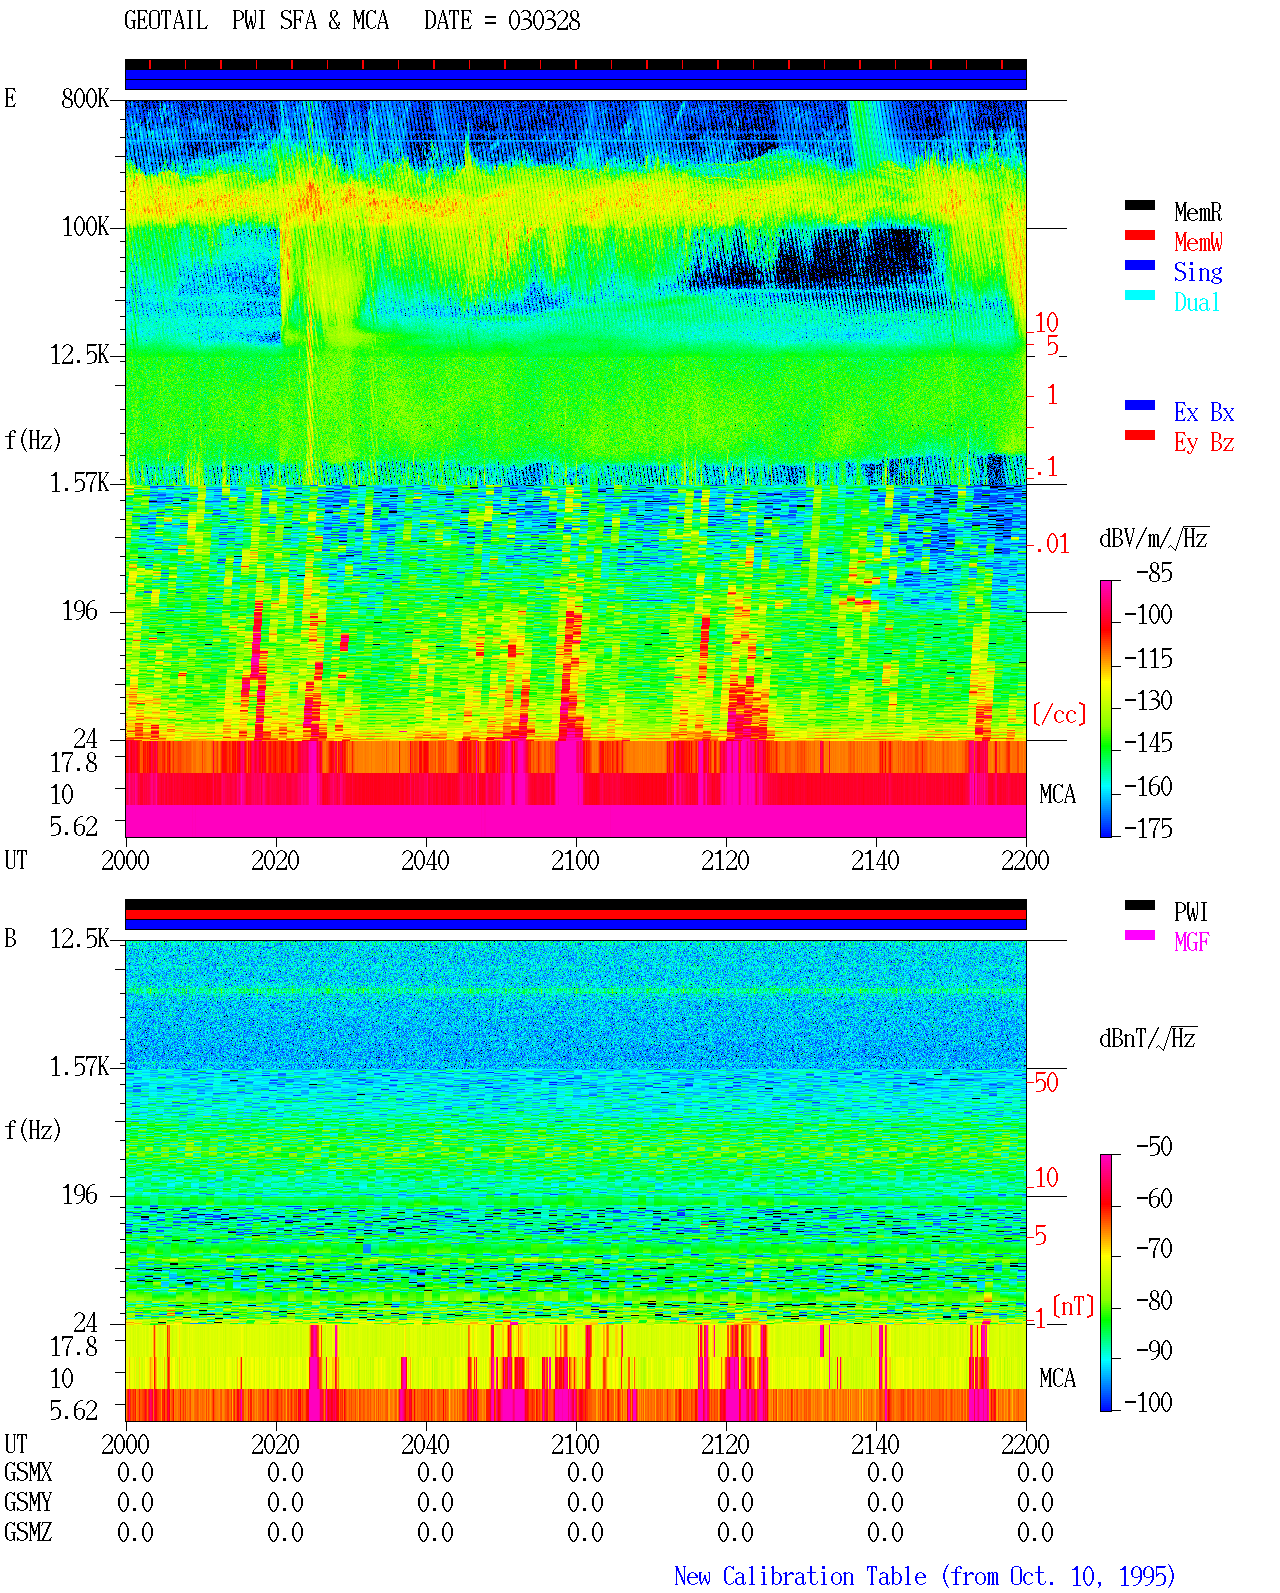Click the Sing legend label

[x=1198, y=272]
